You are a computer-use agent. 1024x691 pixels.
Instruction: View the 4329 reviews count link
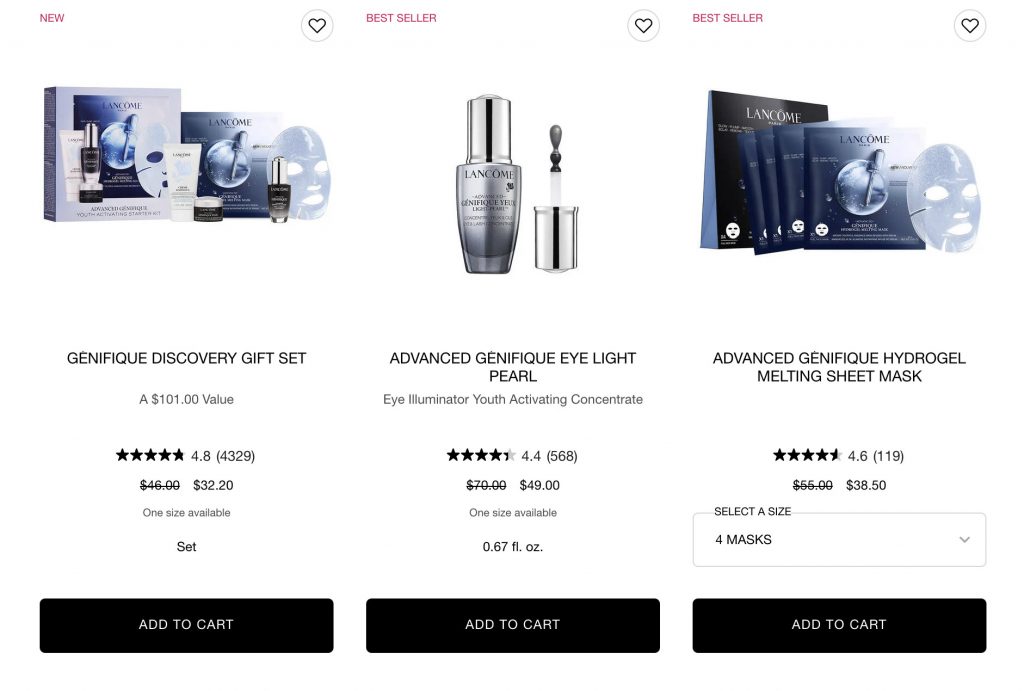click(x=235, y=456)
